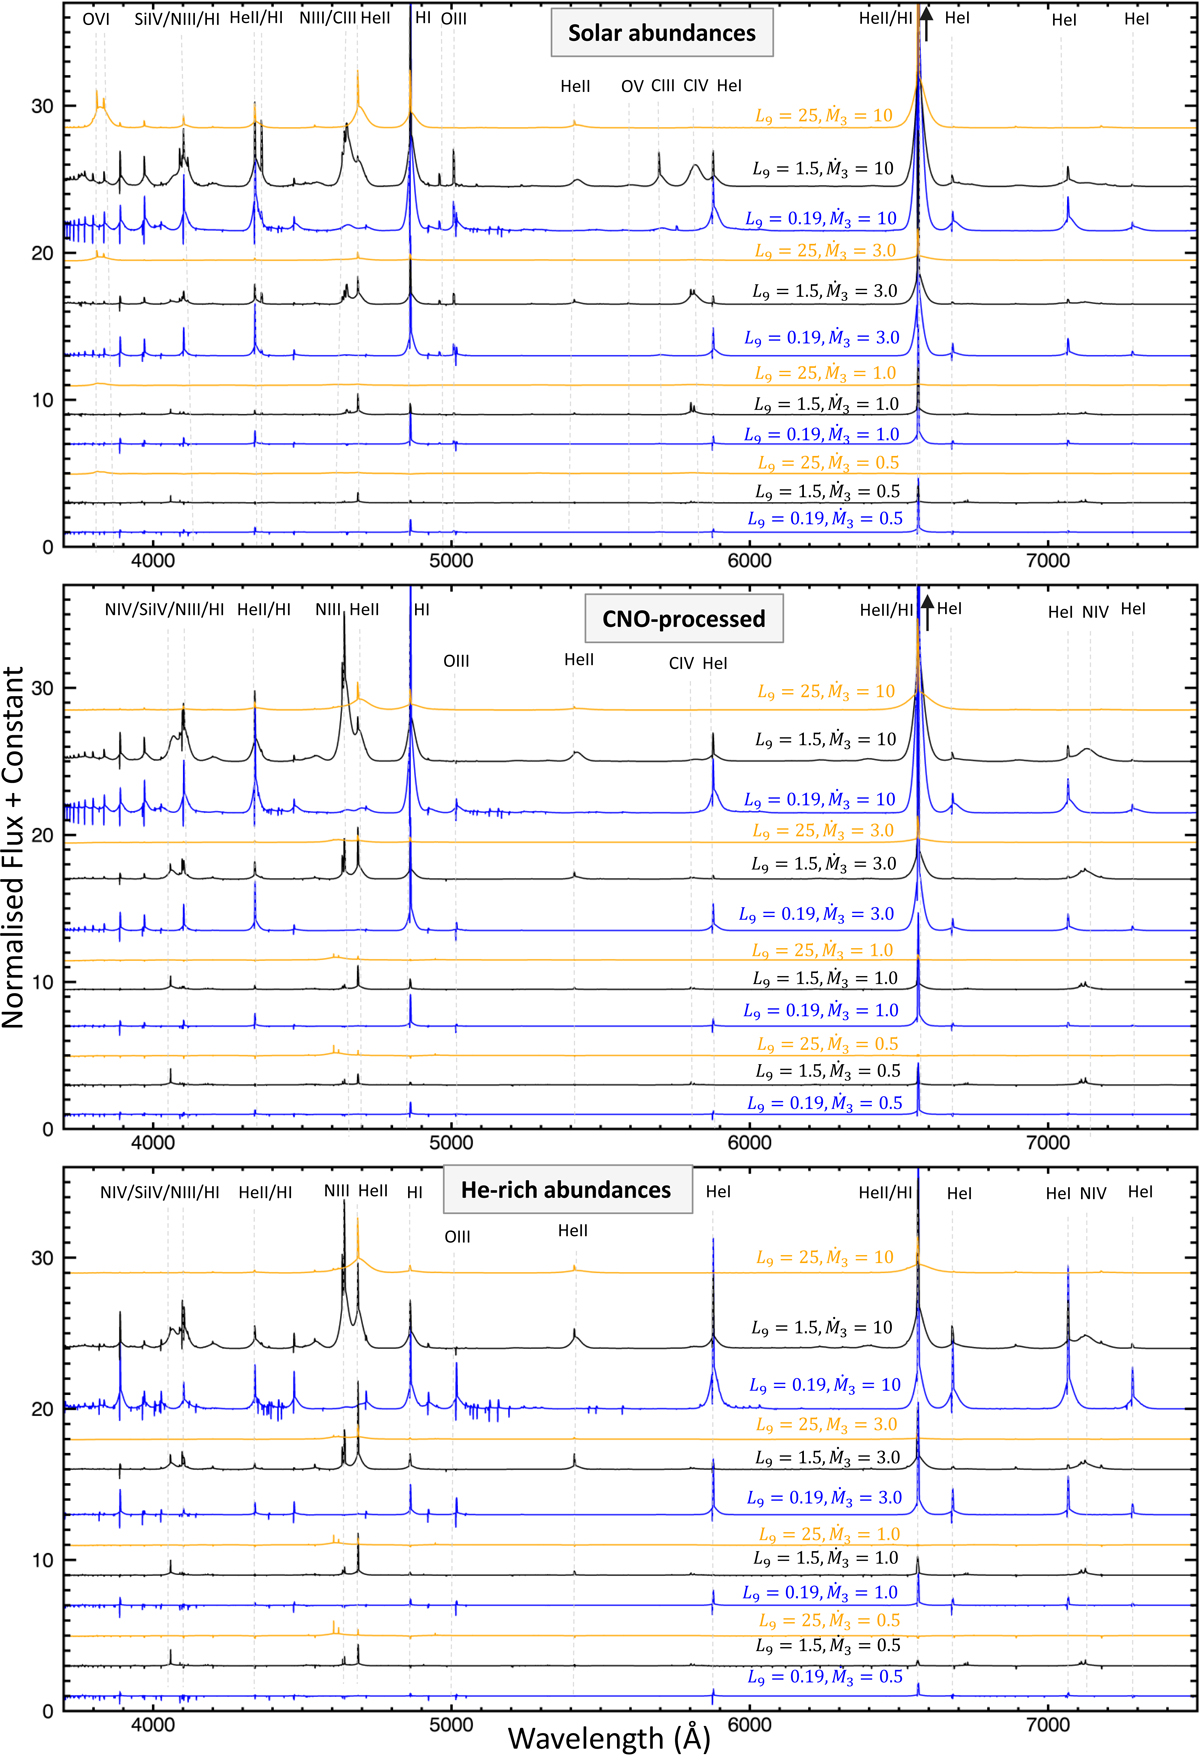Click the upward arrow in CNO-processed panel
Screen dimensions: 1200x1762
tap(927, 612)
